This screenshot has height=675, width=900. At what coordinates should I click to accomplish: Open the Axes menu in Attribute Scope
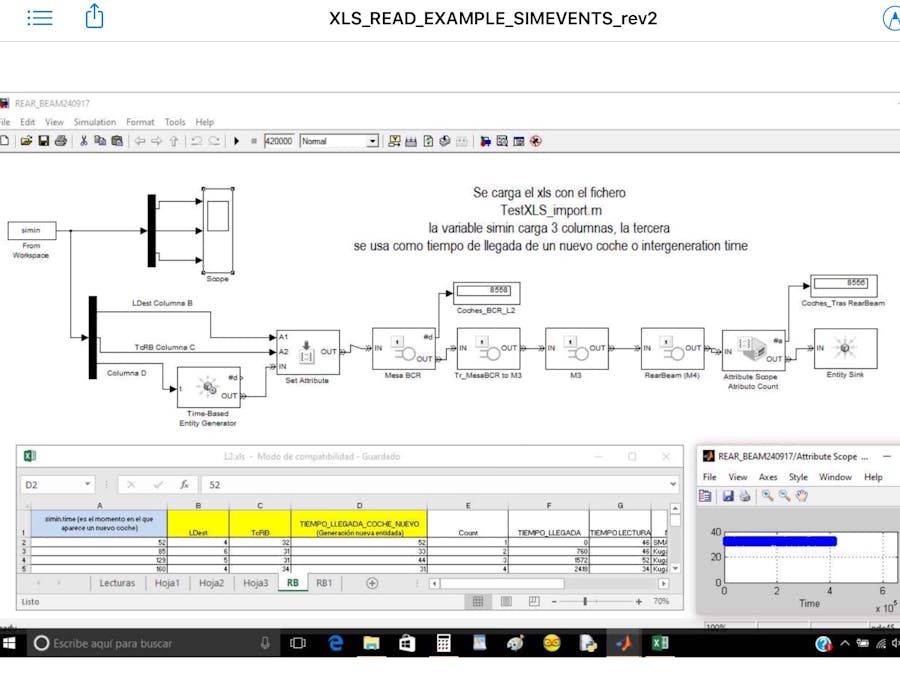tap(768, 477)
